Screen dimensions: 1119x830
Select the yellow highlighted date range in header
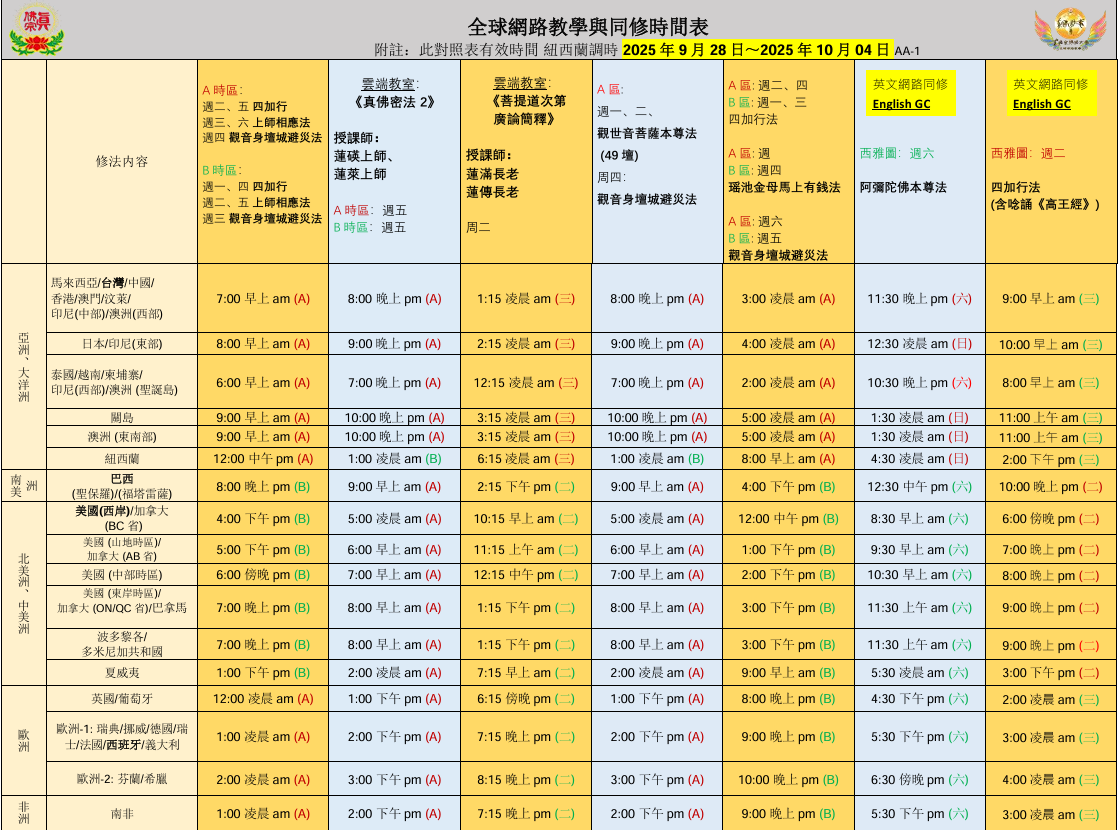(x=756, y=49)
